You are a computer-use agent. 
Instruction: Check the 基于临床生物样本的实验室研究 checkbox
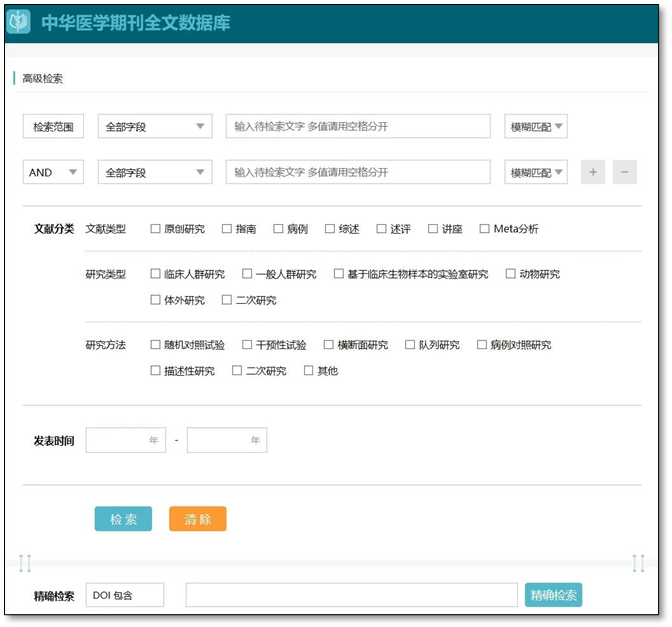pos(339,273)
